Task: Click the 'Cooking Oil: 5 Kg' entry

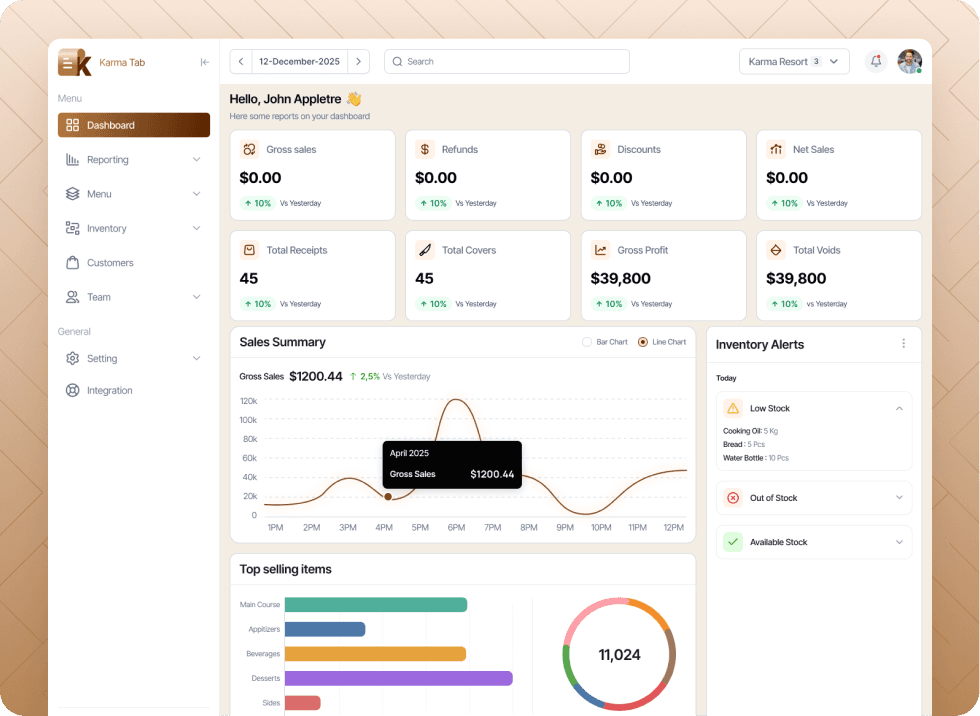Action: point(750,431)
